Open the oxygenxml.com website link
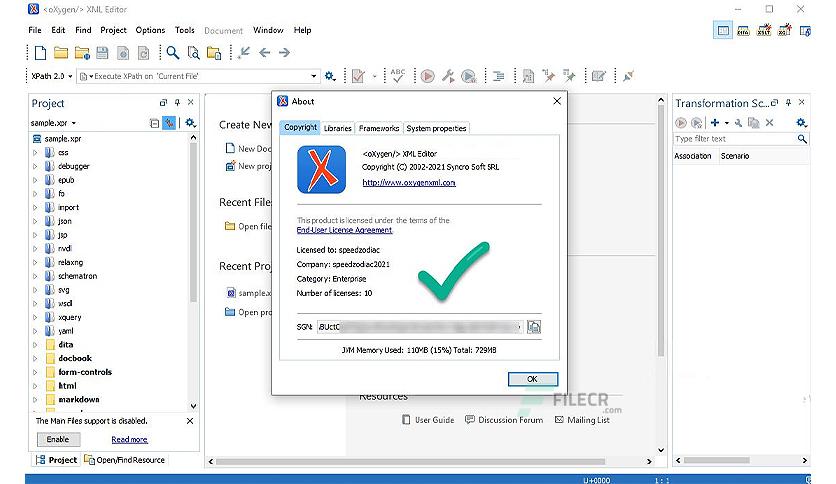This screenshot has width=836, height=484. tap(409, 183)
